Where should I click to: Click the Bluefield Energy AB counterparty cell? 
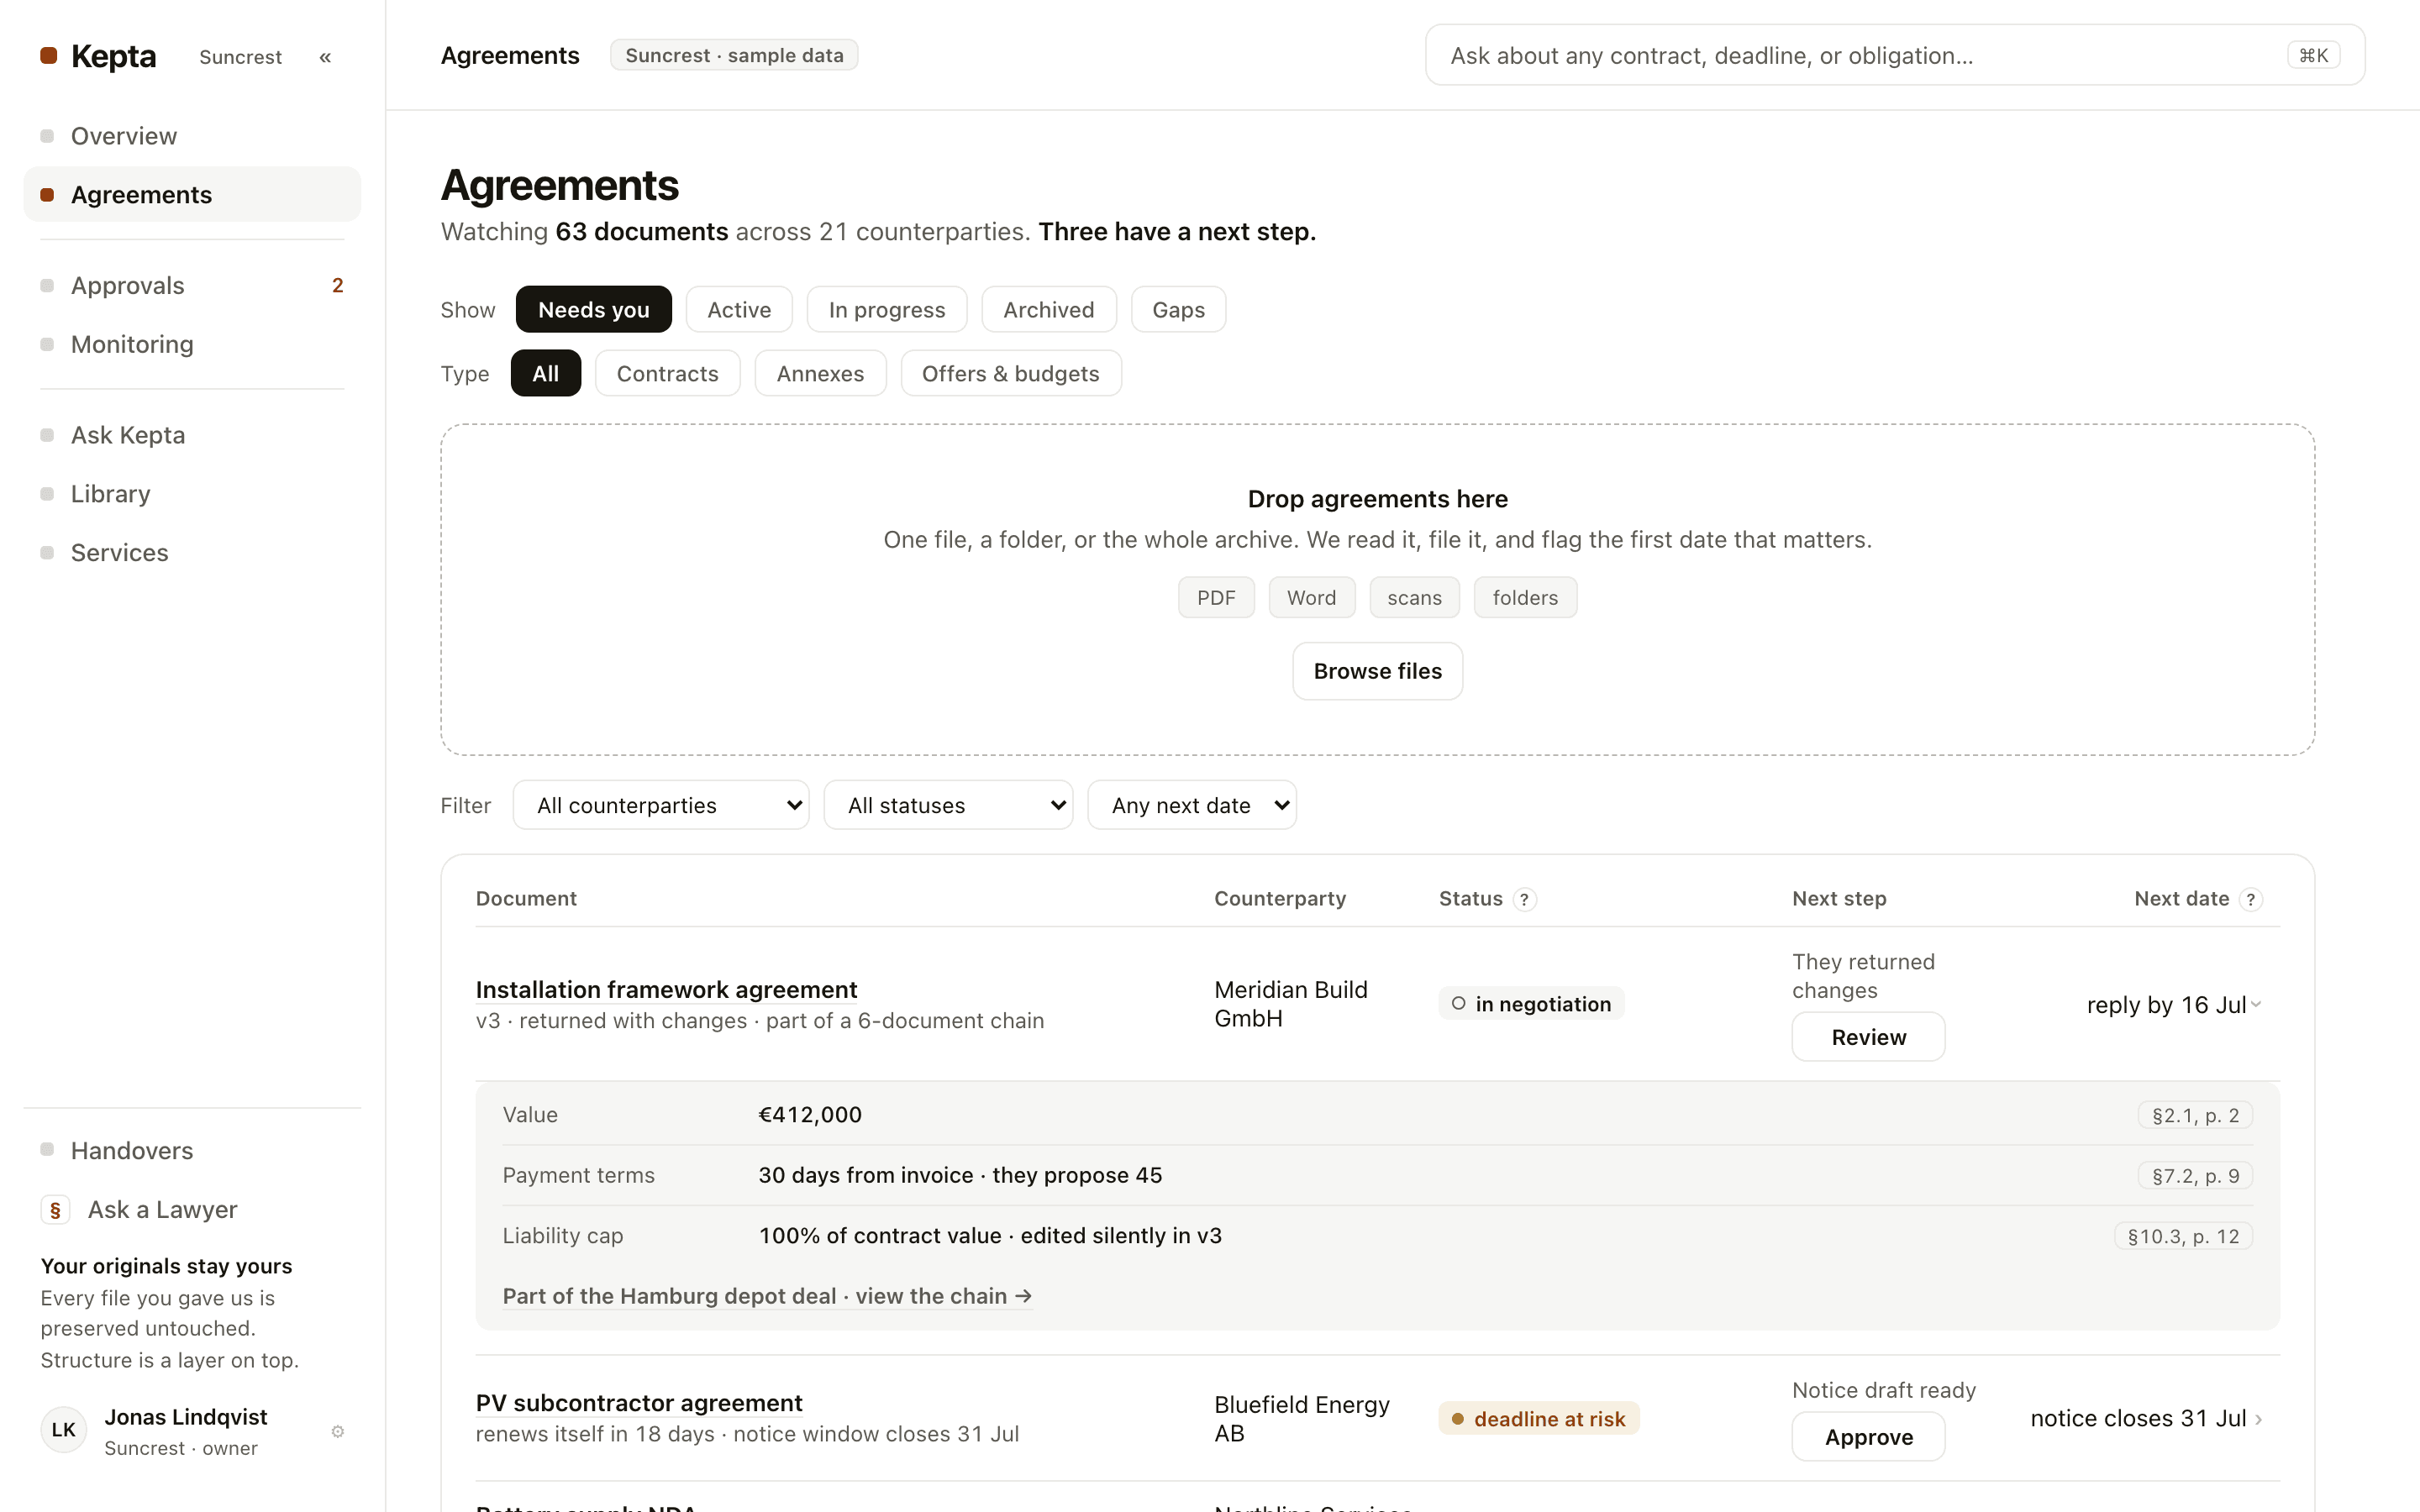click(1302, 1419)
